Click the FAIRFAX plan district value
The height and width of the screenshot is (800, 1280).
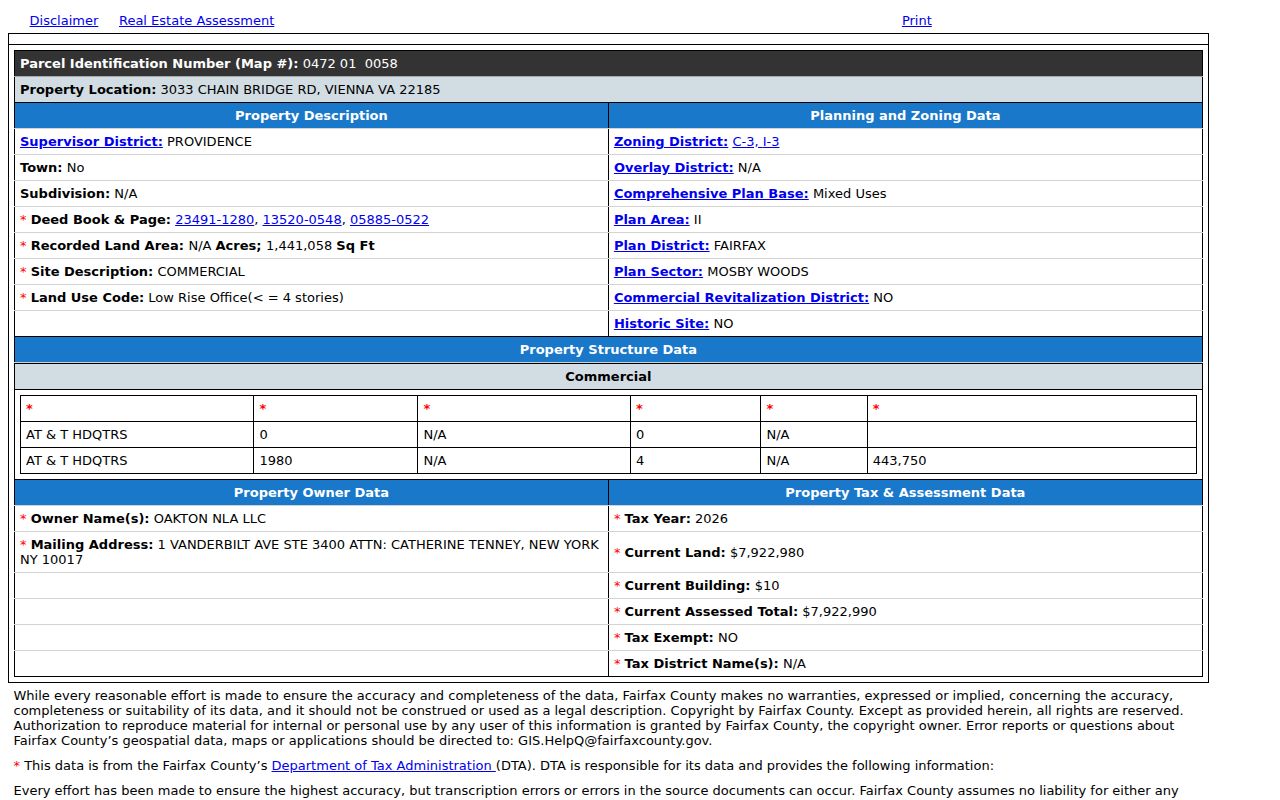click(x=740, y=245)
